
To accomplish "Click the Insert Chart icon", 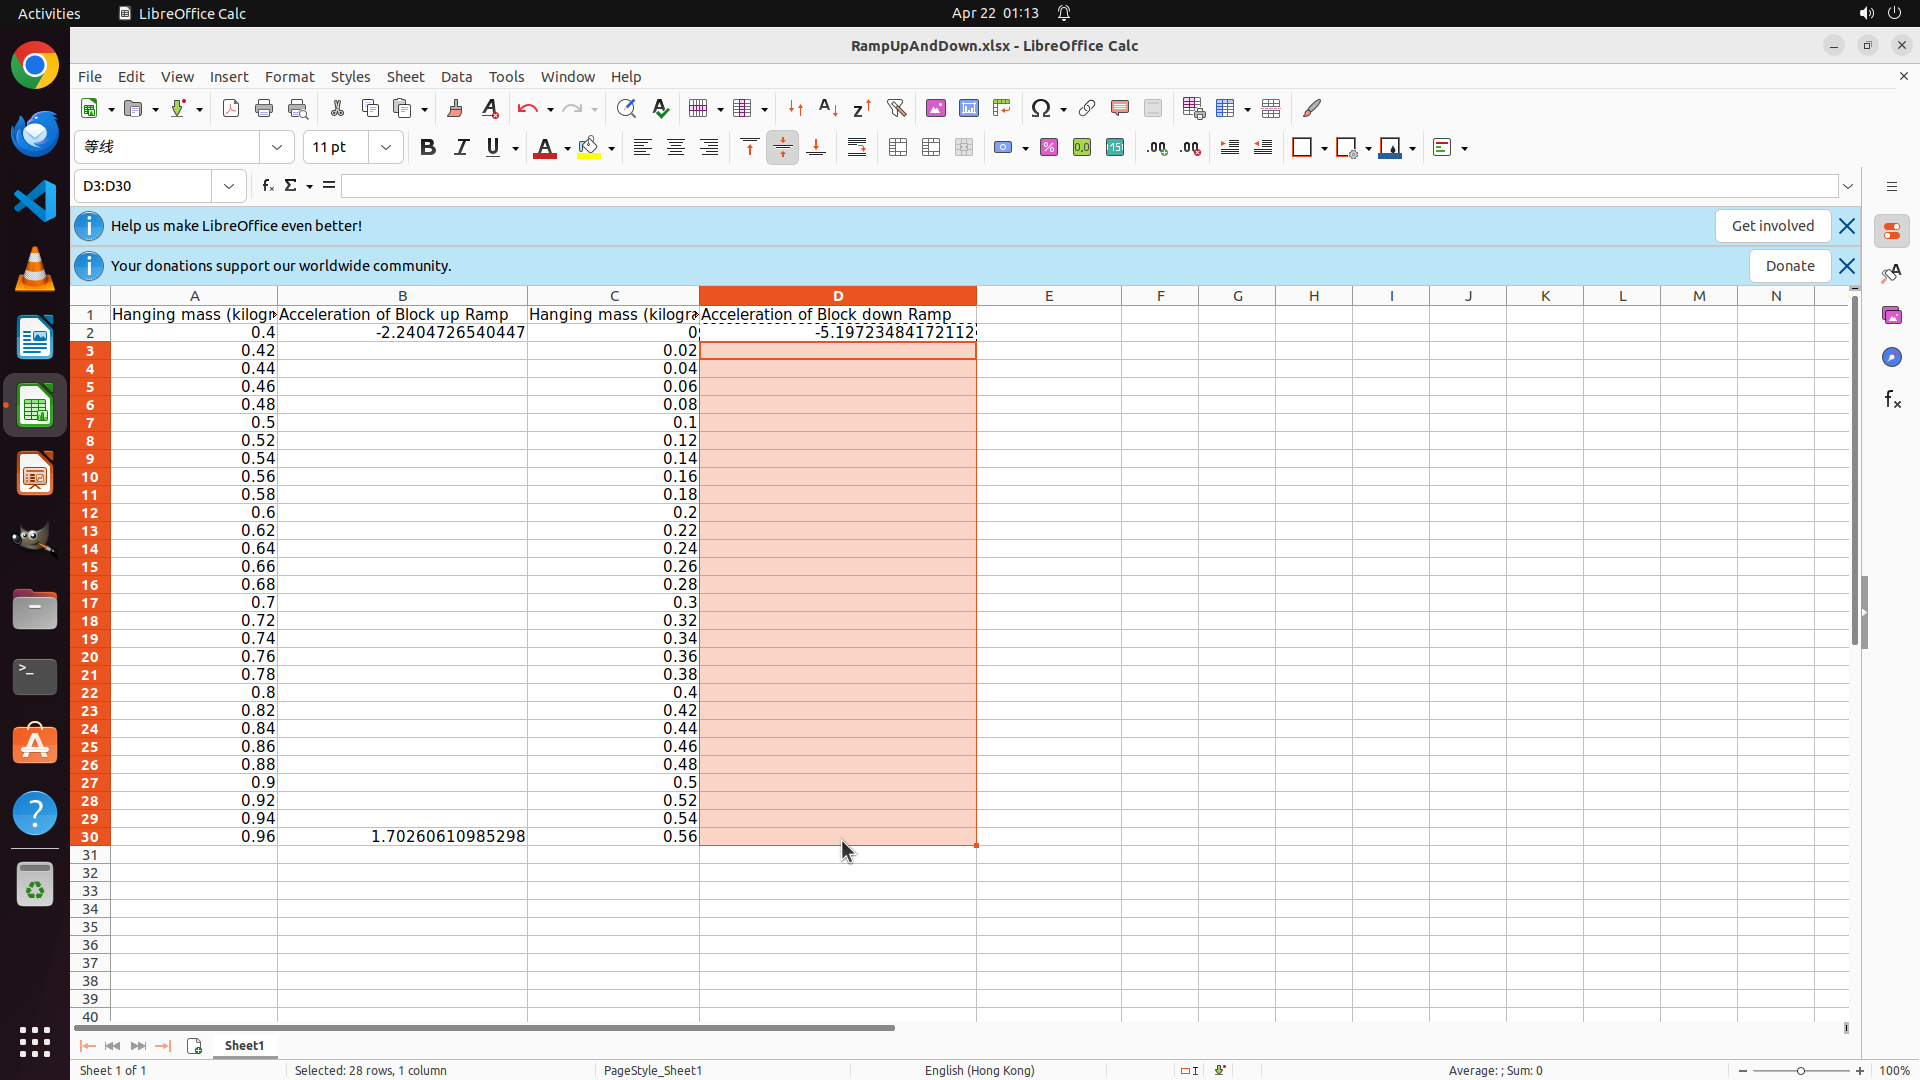I will [969, 108].
